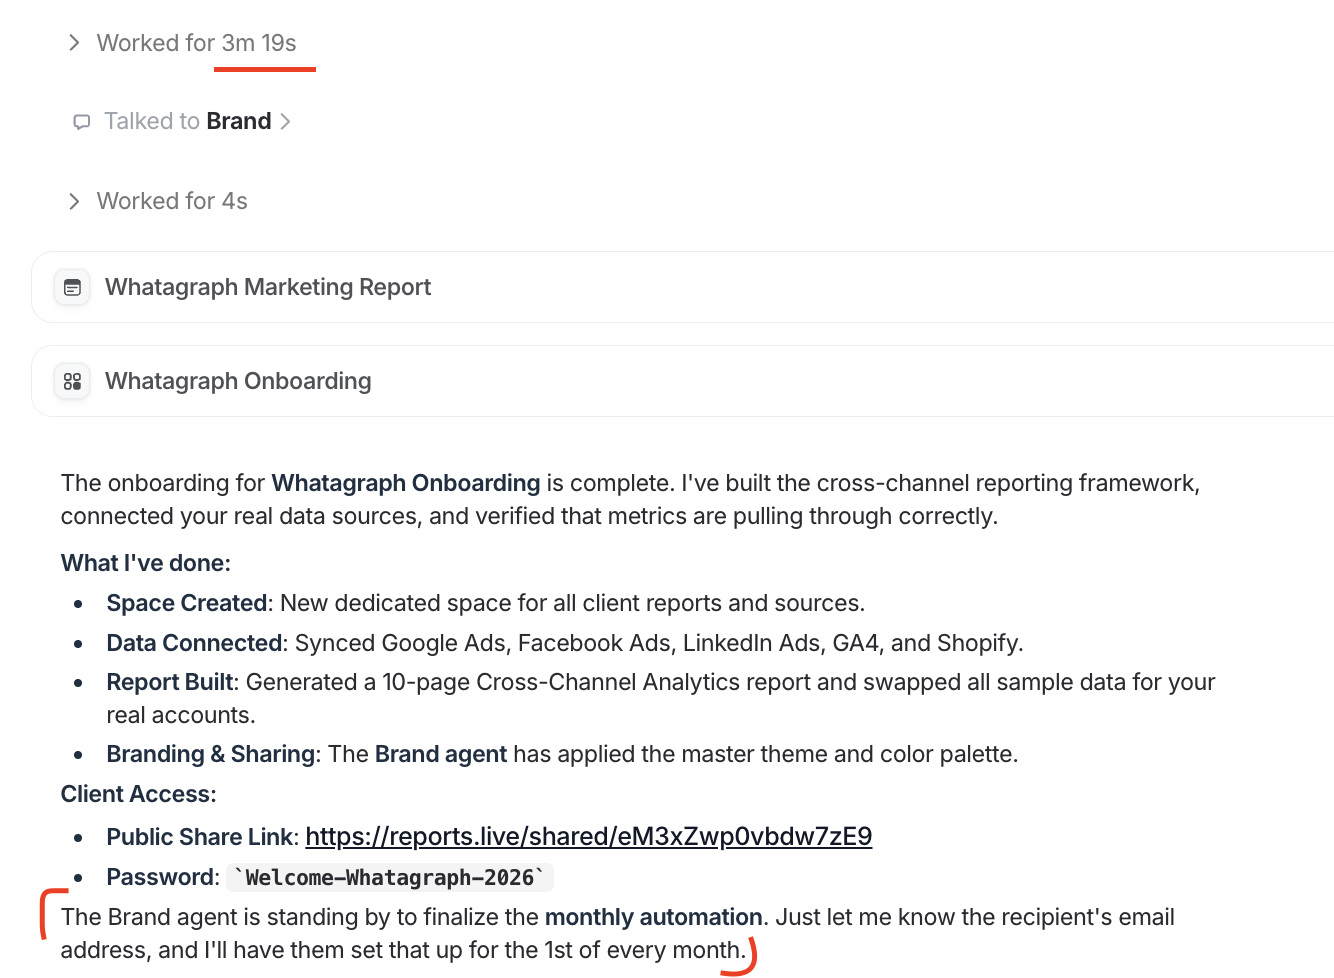Click the Whatagraph Marketing Report icon
1334x978 pixels.
pos(72,288)
